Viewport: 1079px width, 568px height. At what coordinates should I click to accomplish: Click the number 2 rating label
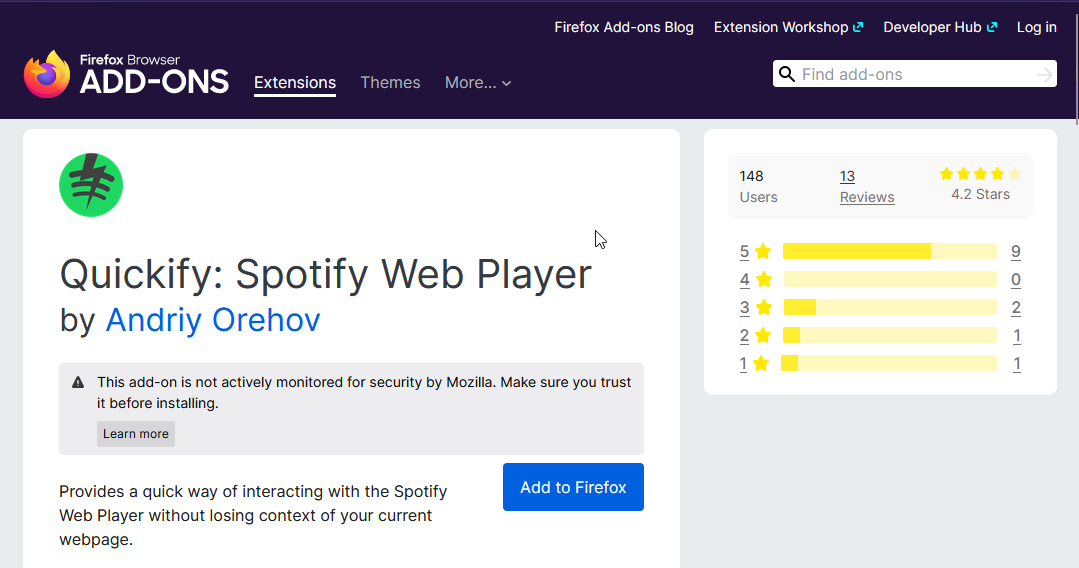(x=744, y=336)
